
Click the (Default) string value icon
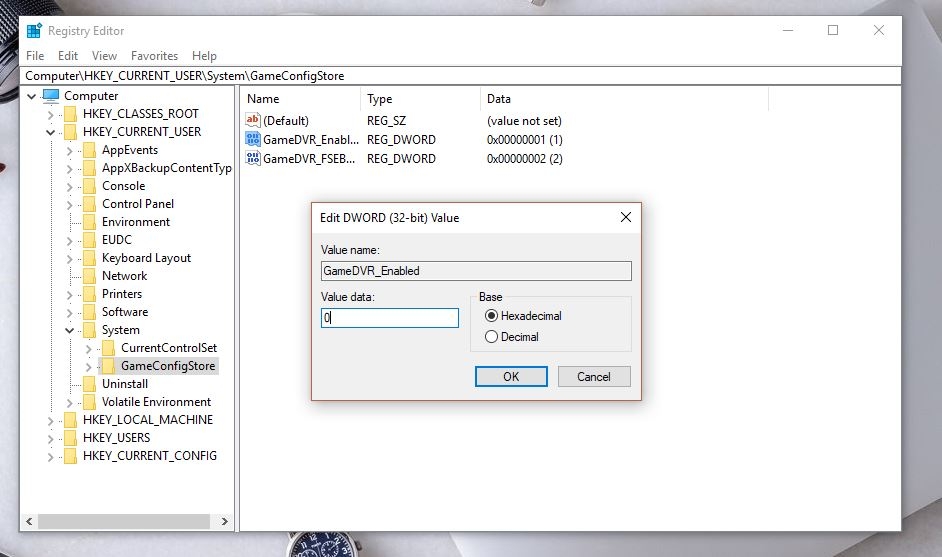pyautogui.click(x=253, y=120)
